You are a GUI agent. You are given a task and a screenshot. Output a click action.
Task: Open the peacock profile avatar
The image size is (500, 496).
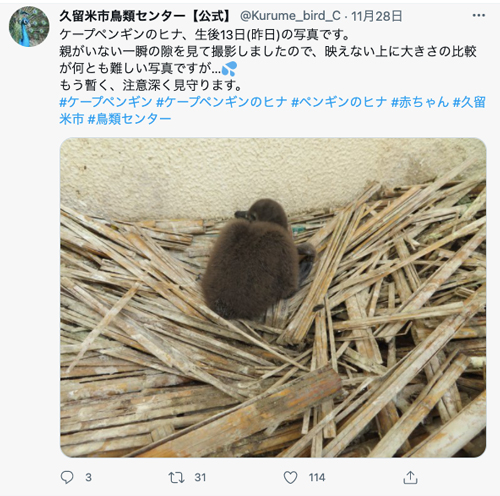[29, 27]
